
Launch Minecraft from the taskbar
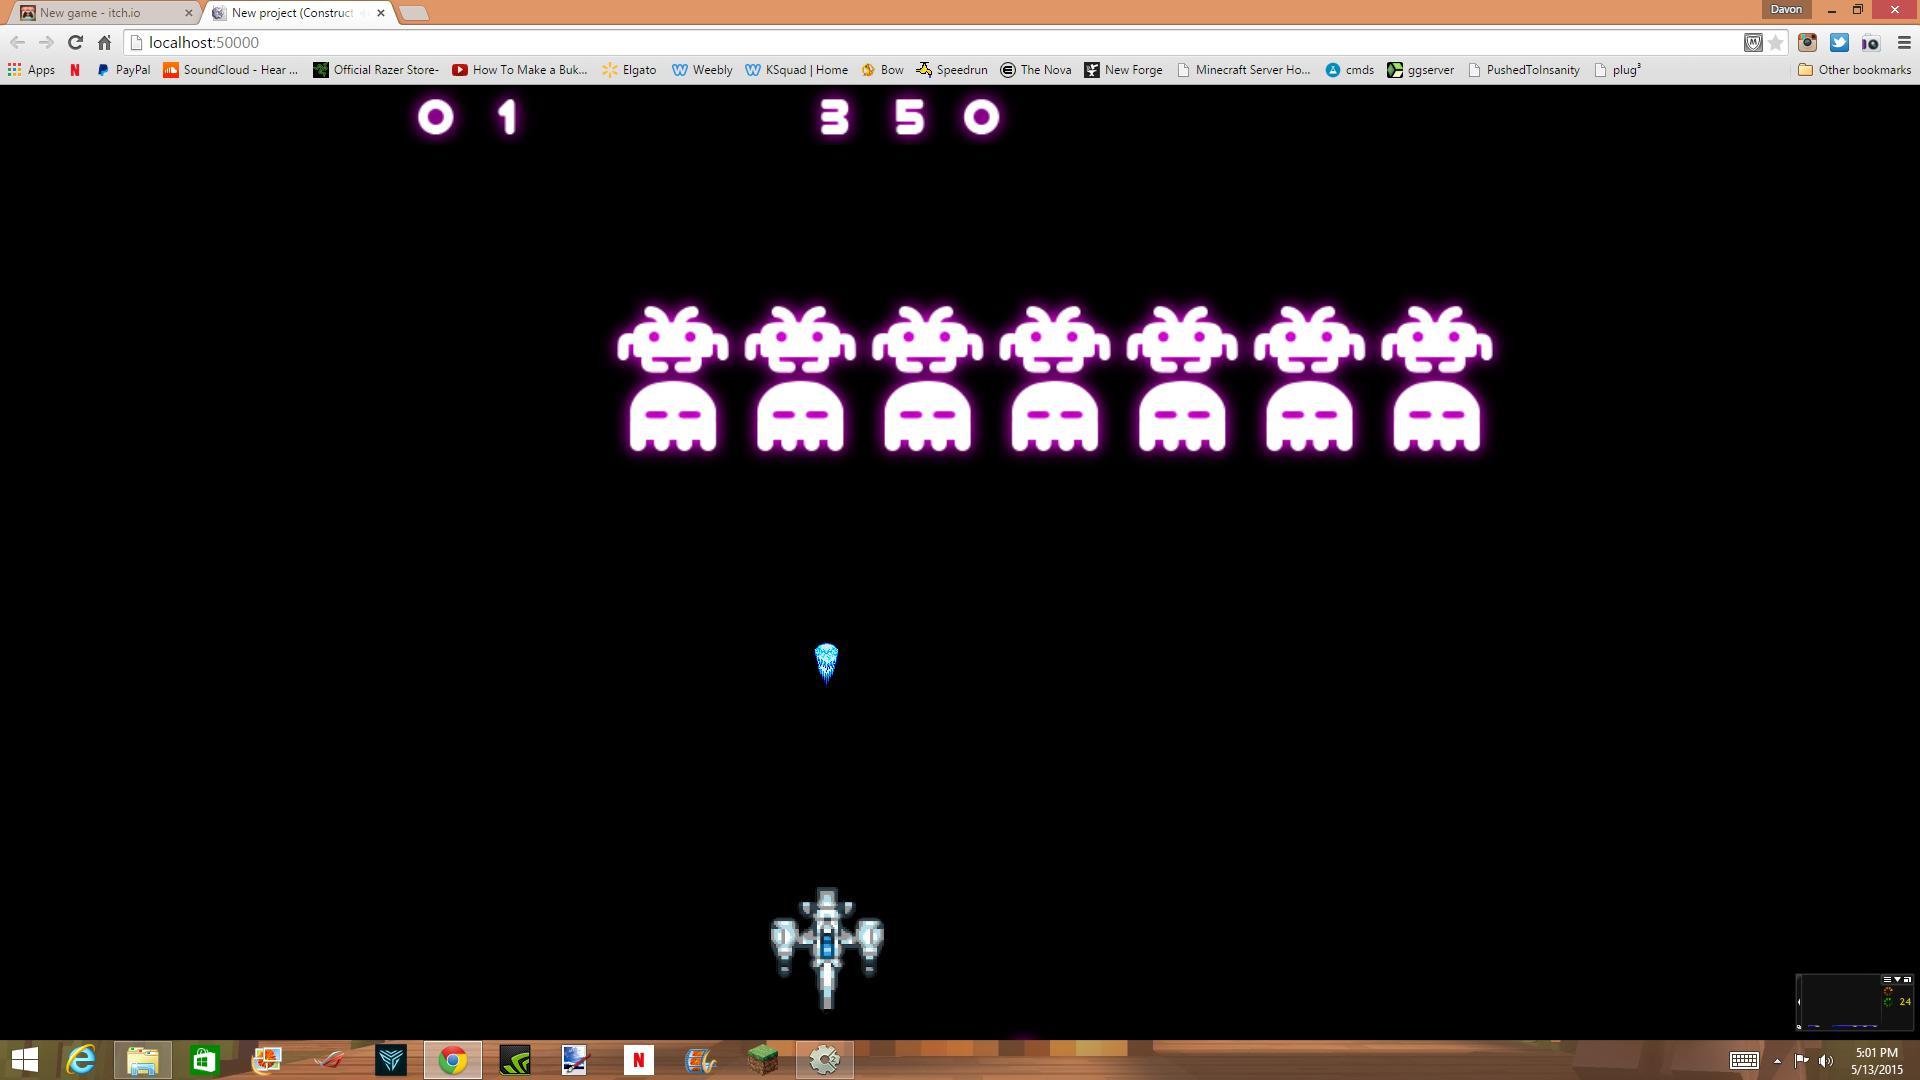762,1060
